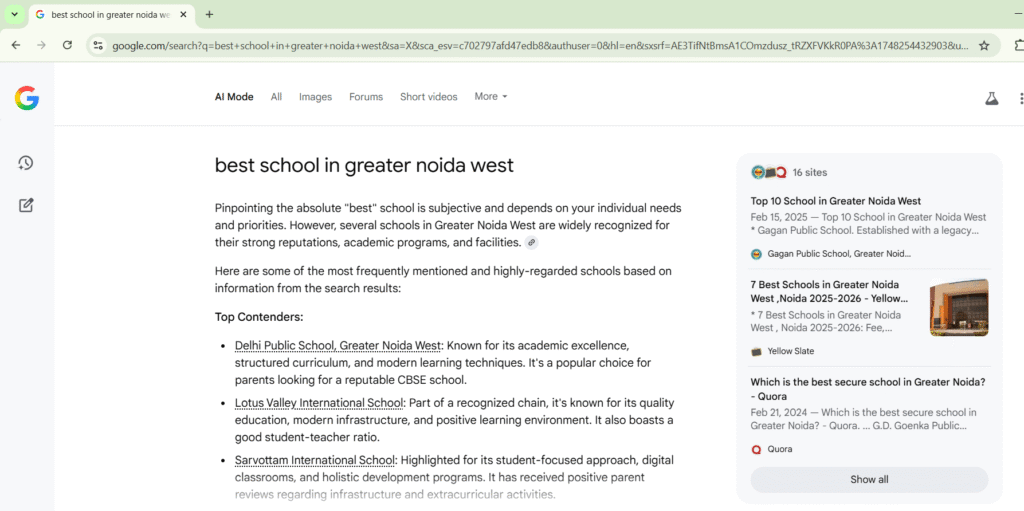The image size is (1024, 511).
Task: Click the 'Top Contenders:' heading
Action: (259, 318)
